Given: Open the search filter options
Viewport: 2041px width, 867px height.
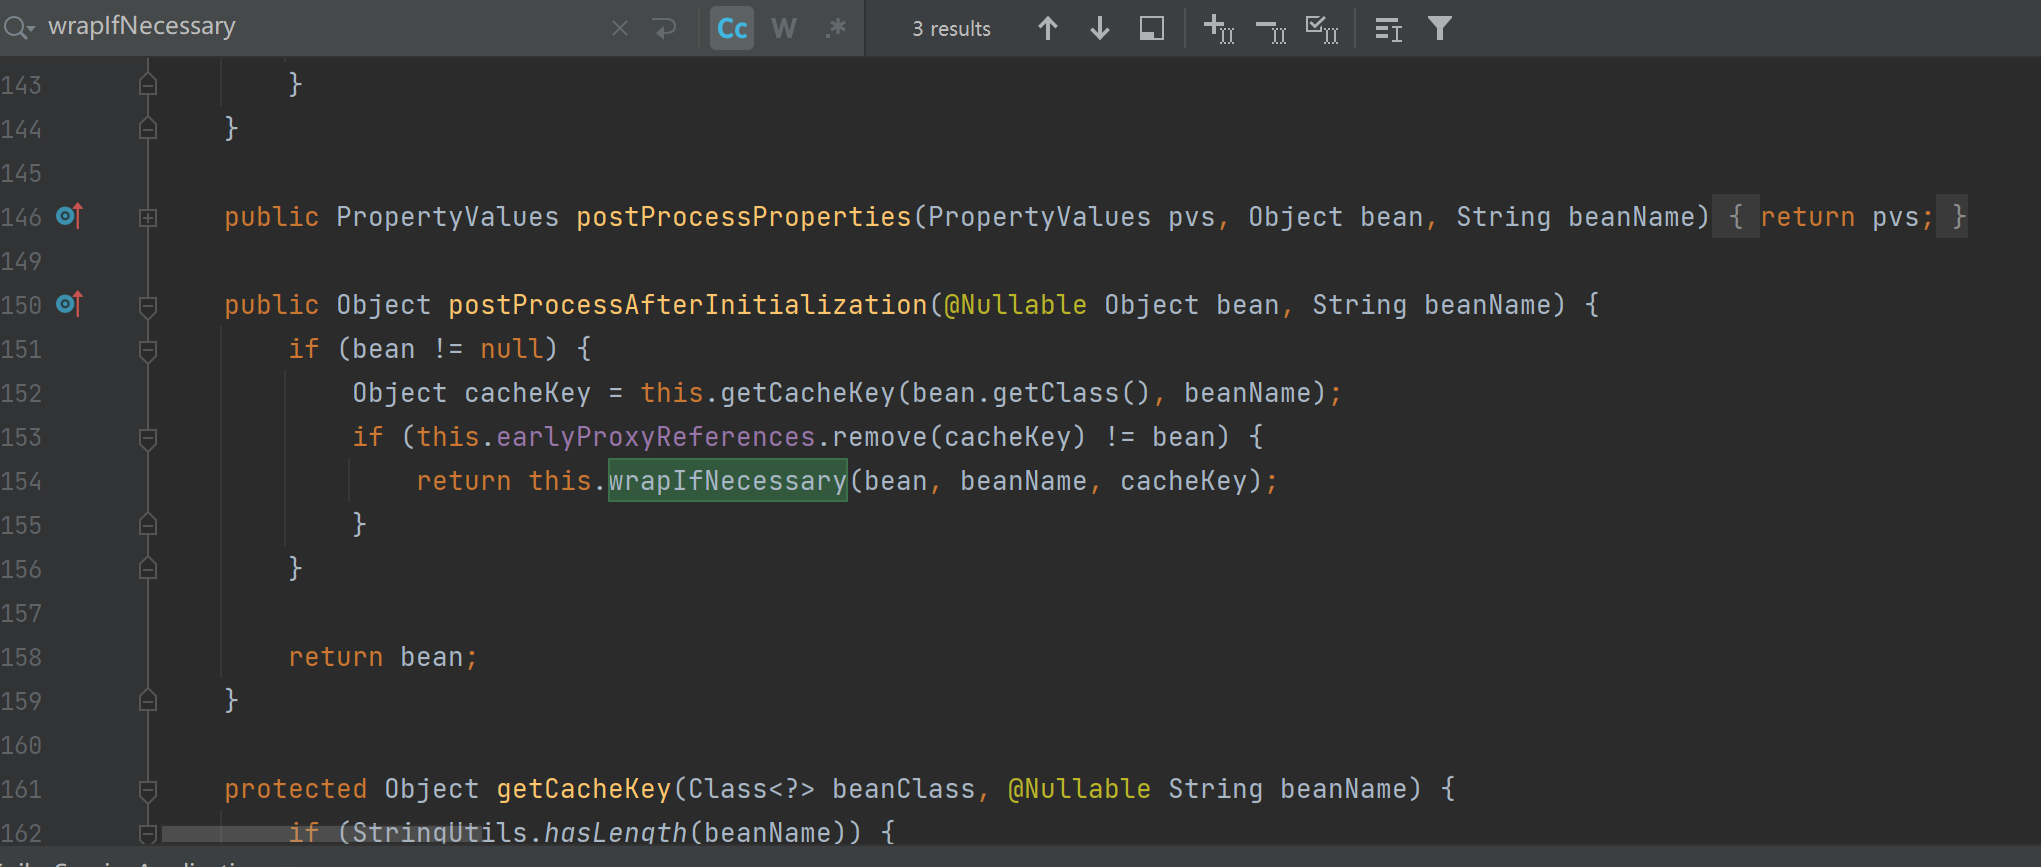Looking at the screenshot, I should click(1439, 29).
